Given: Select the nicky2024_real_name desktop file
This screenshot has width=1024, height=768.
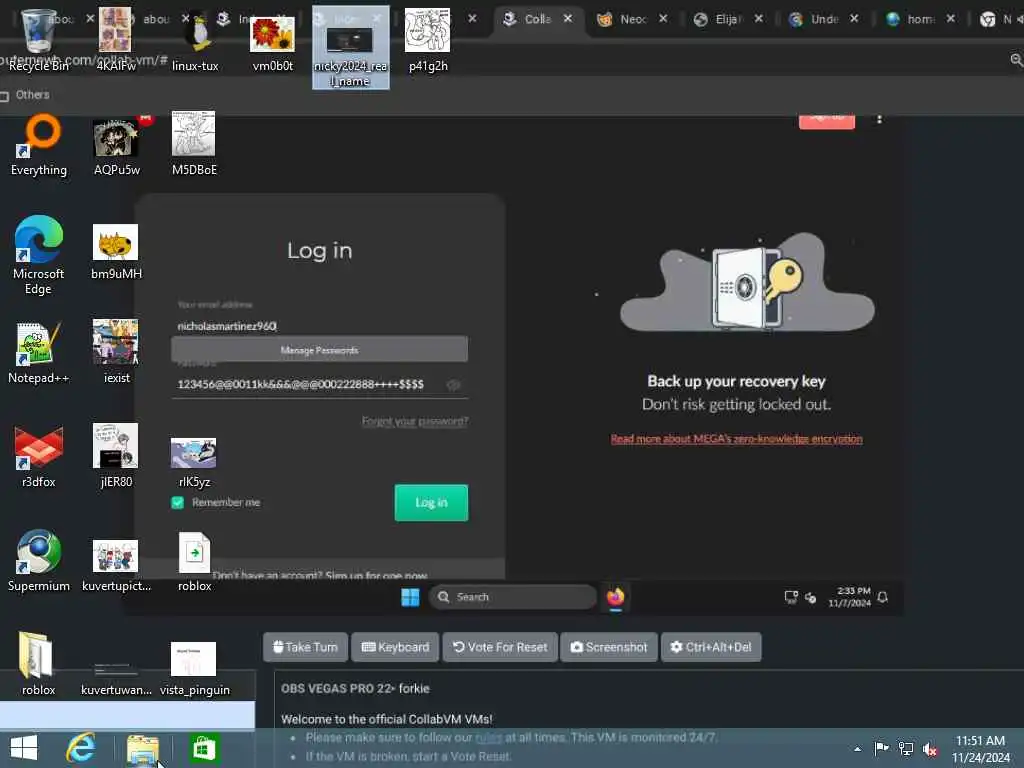Looking at the screenshot, I should (351, 47).
